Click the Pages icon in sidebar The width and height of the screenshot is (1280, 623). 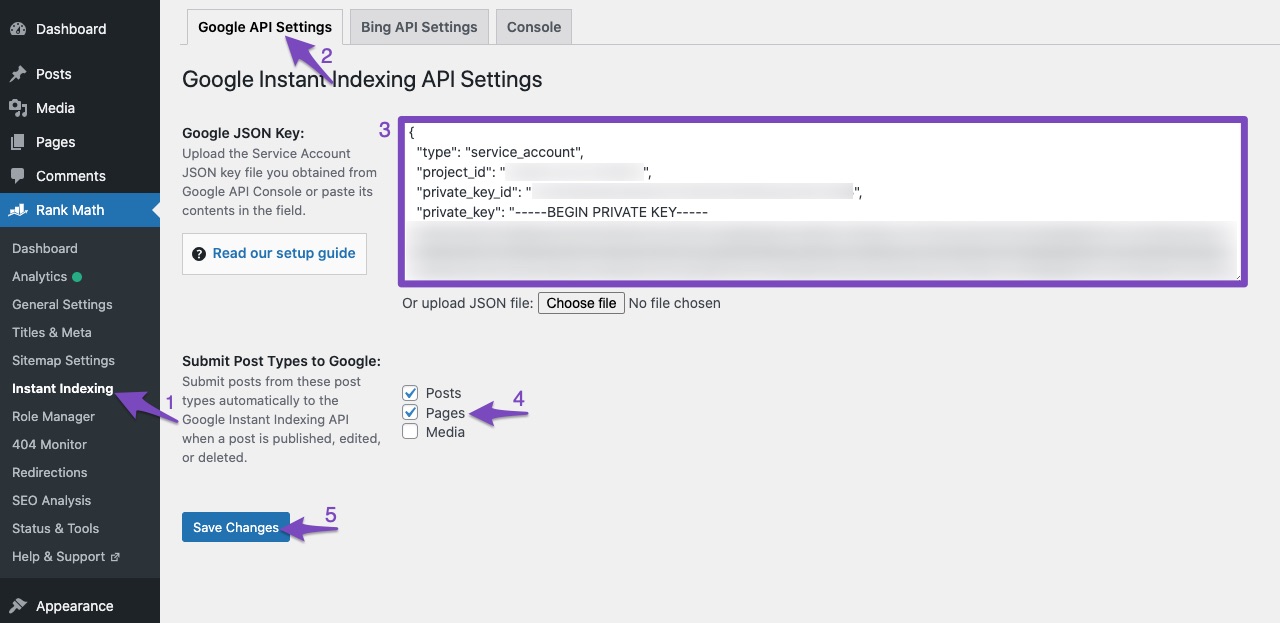18,142
